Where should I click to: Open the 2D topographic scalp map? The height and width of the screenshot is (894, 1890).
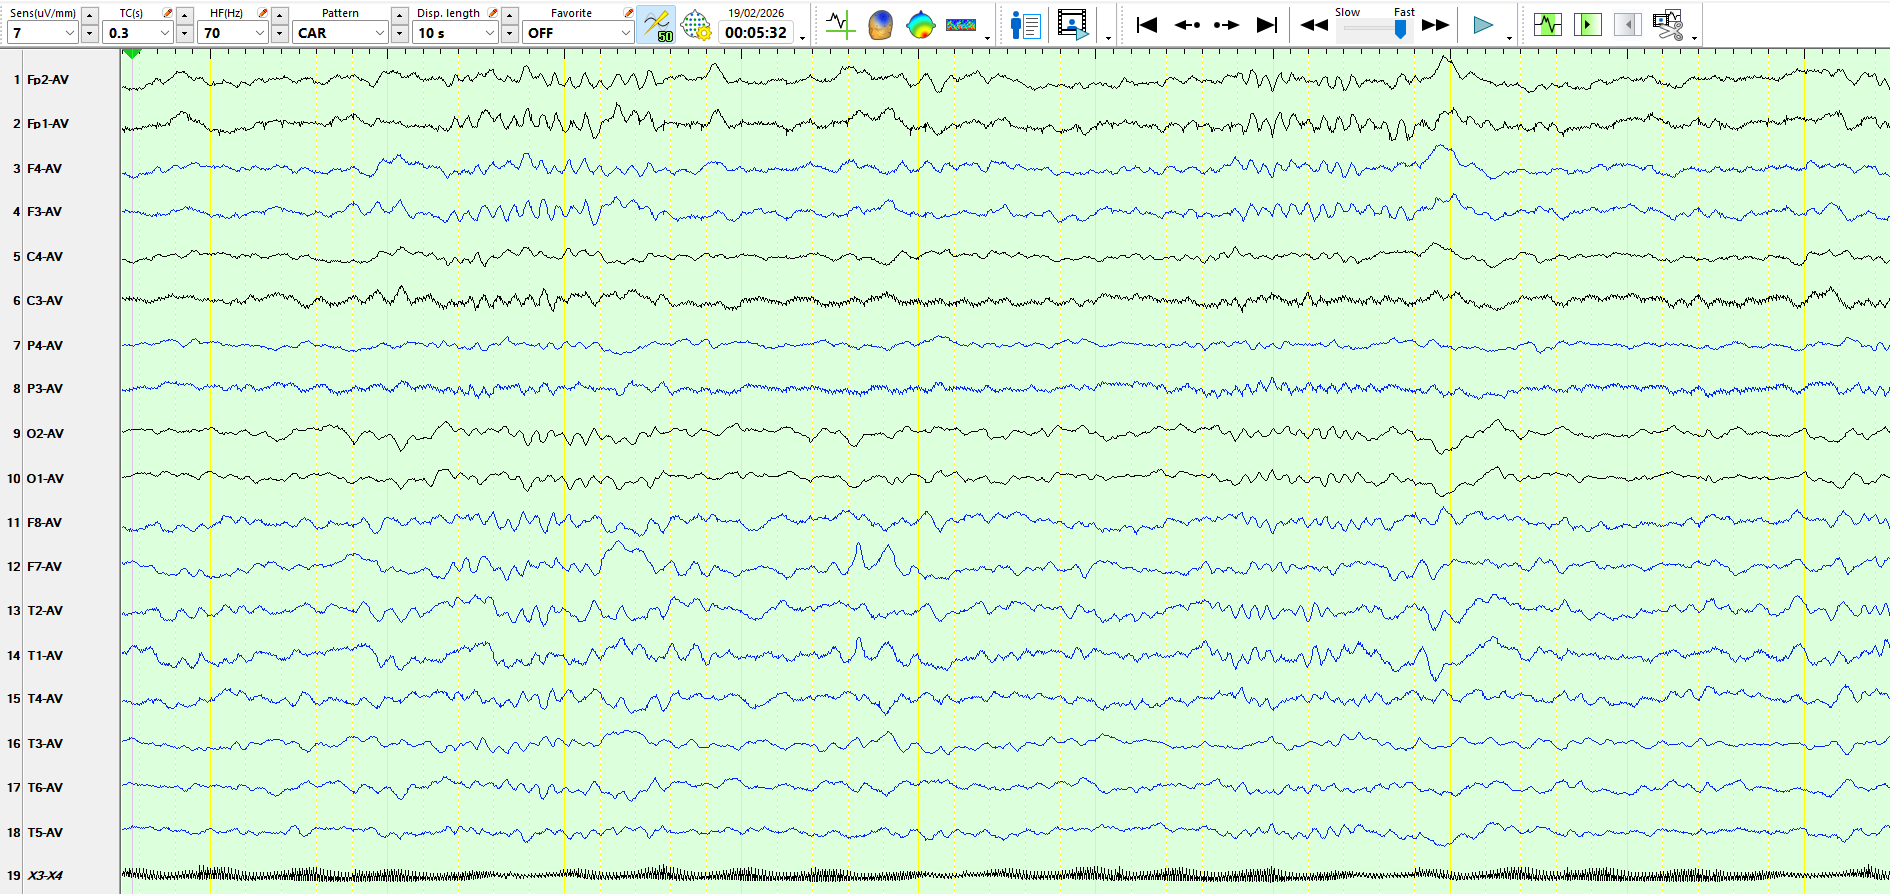pyautogui.click(x=920, y=25)
